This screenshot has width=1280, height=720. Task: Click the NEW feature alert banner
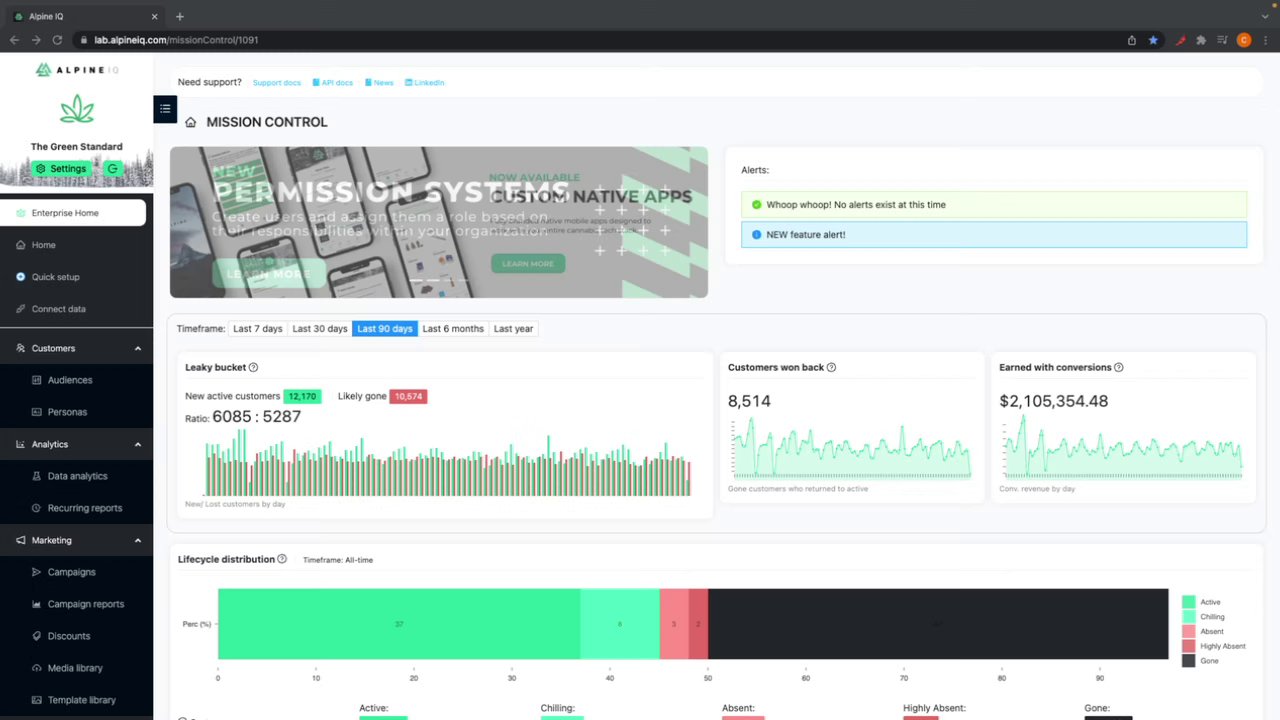pos(994,234)
